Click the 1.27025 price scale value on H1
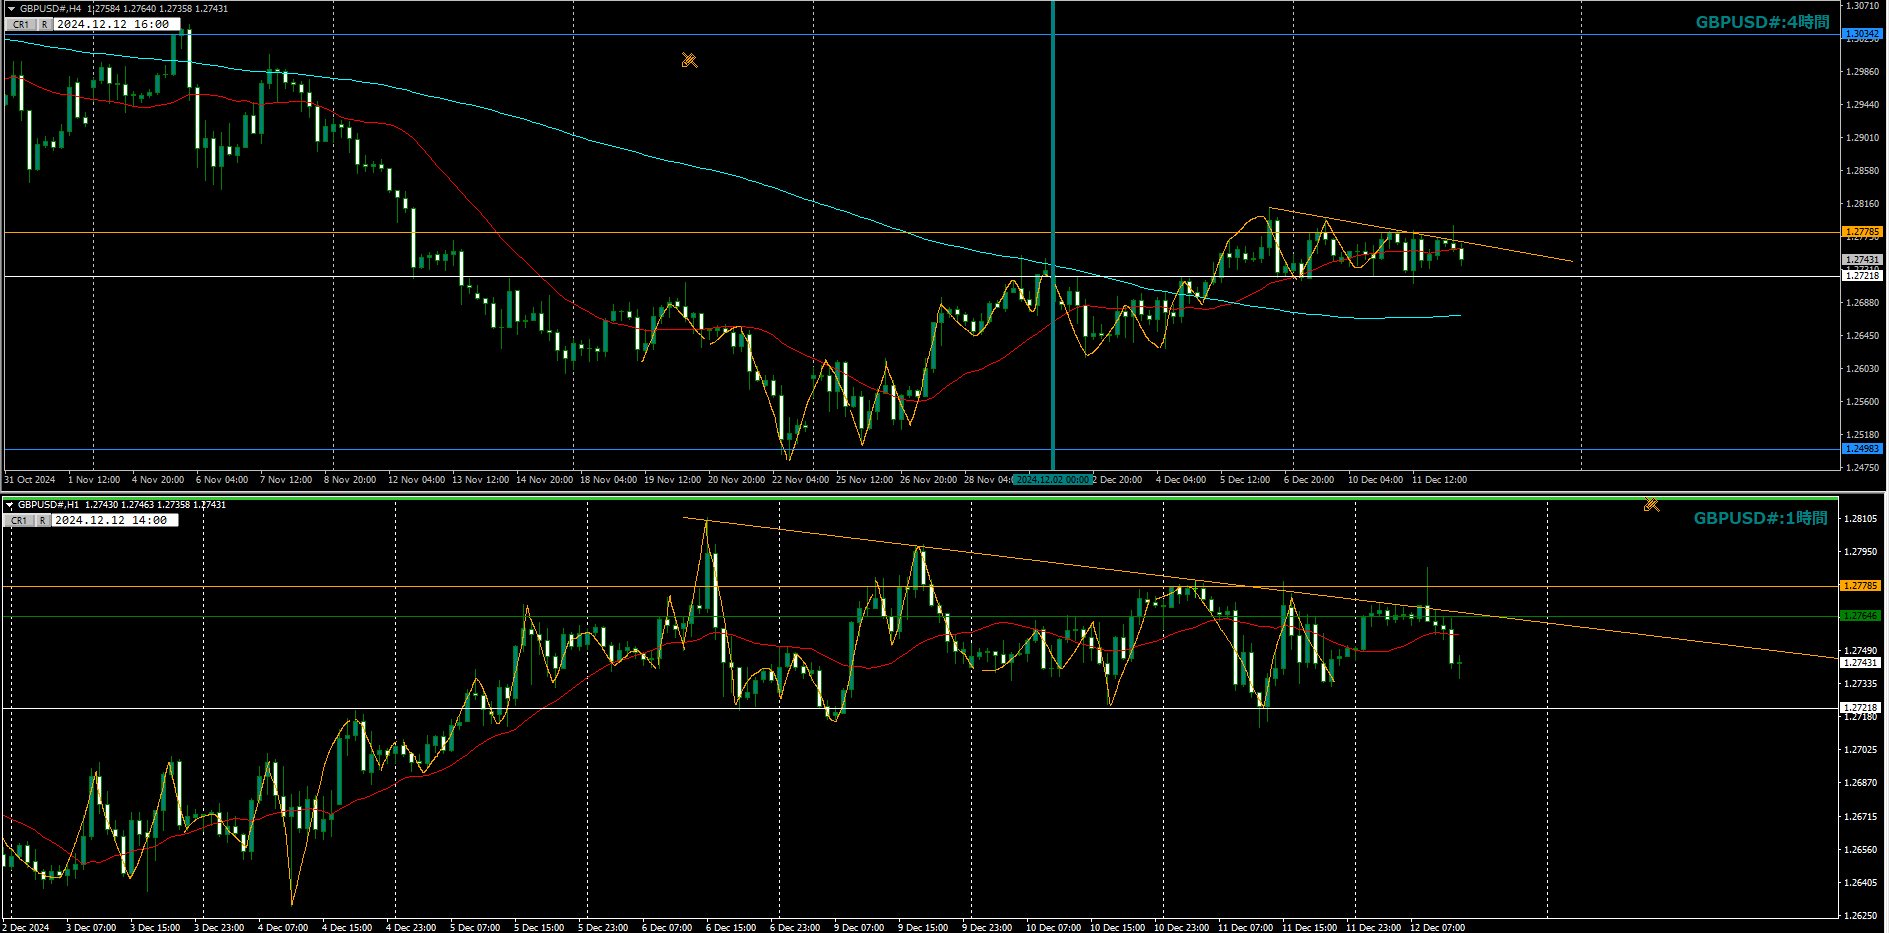 (x=1860, y=750)
